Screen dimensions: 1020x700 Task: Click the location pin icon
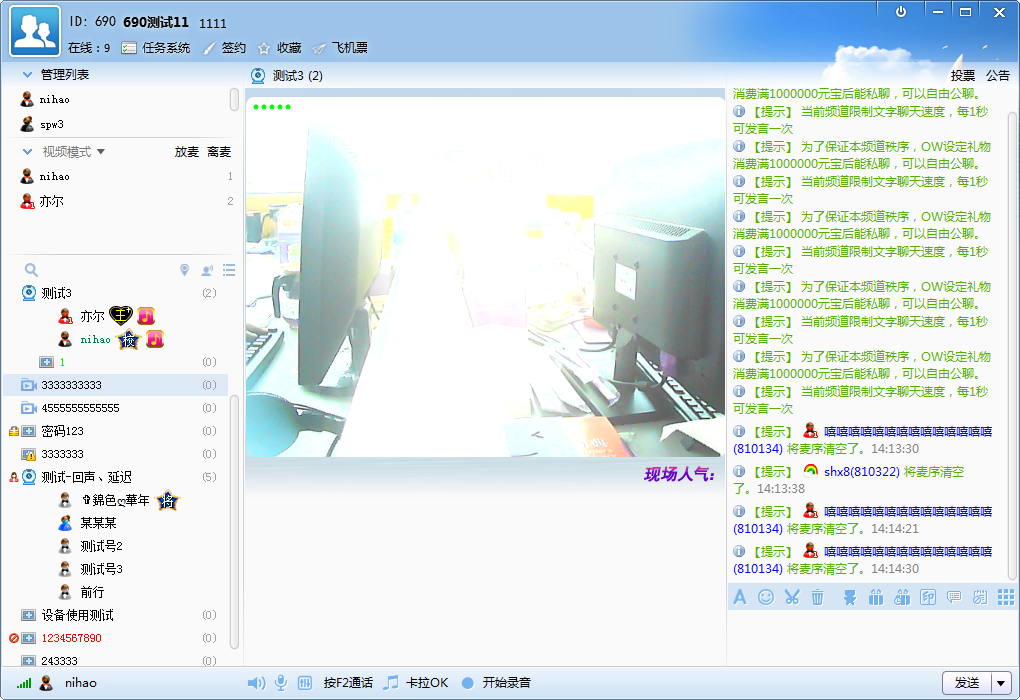pos(184,269)
